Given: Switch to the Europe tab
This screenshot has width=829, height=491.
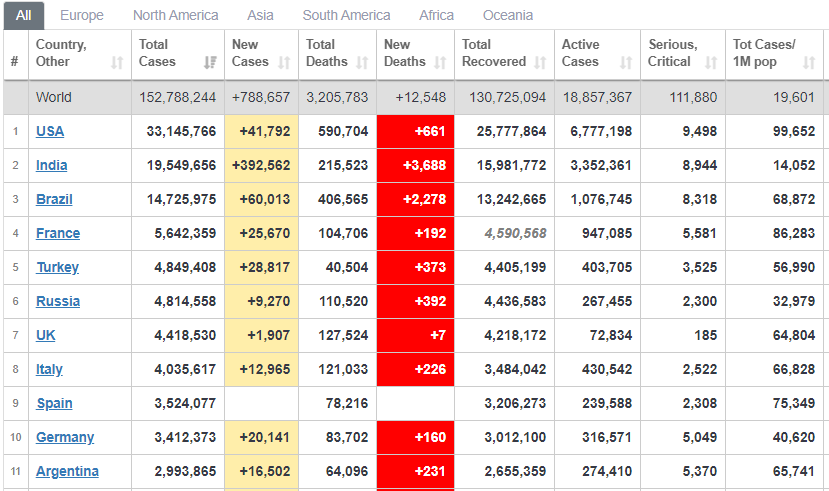Looking at the screenshot, I should (x=82, y=15).
